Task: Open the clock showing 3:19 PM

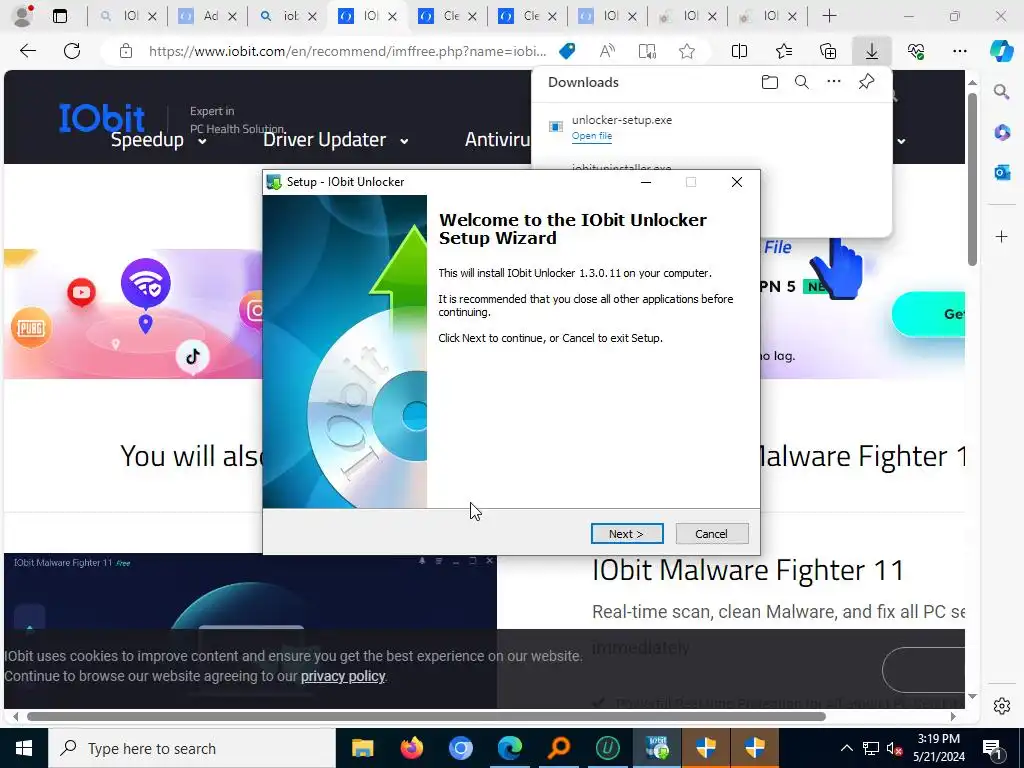Action: (938, 739)
